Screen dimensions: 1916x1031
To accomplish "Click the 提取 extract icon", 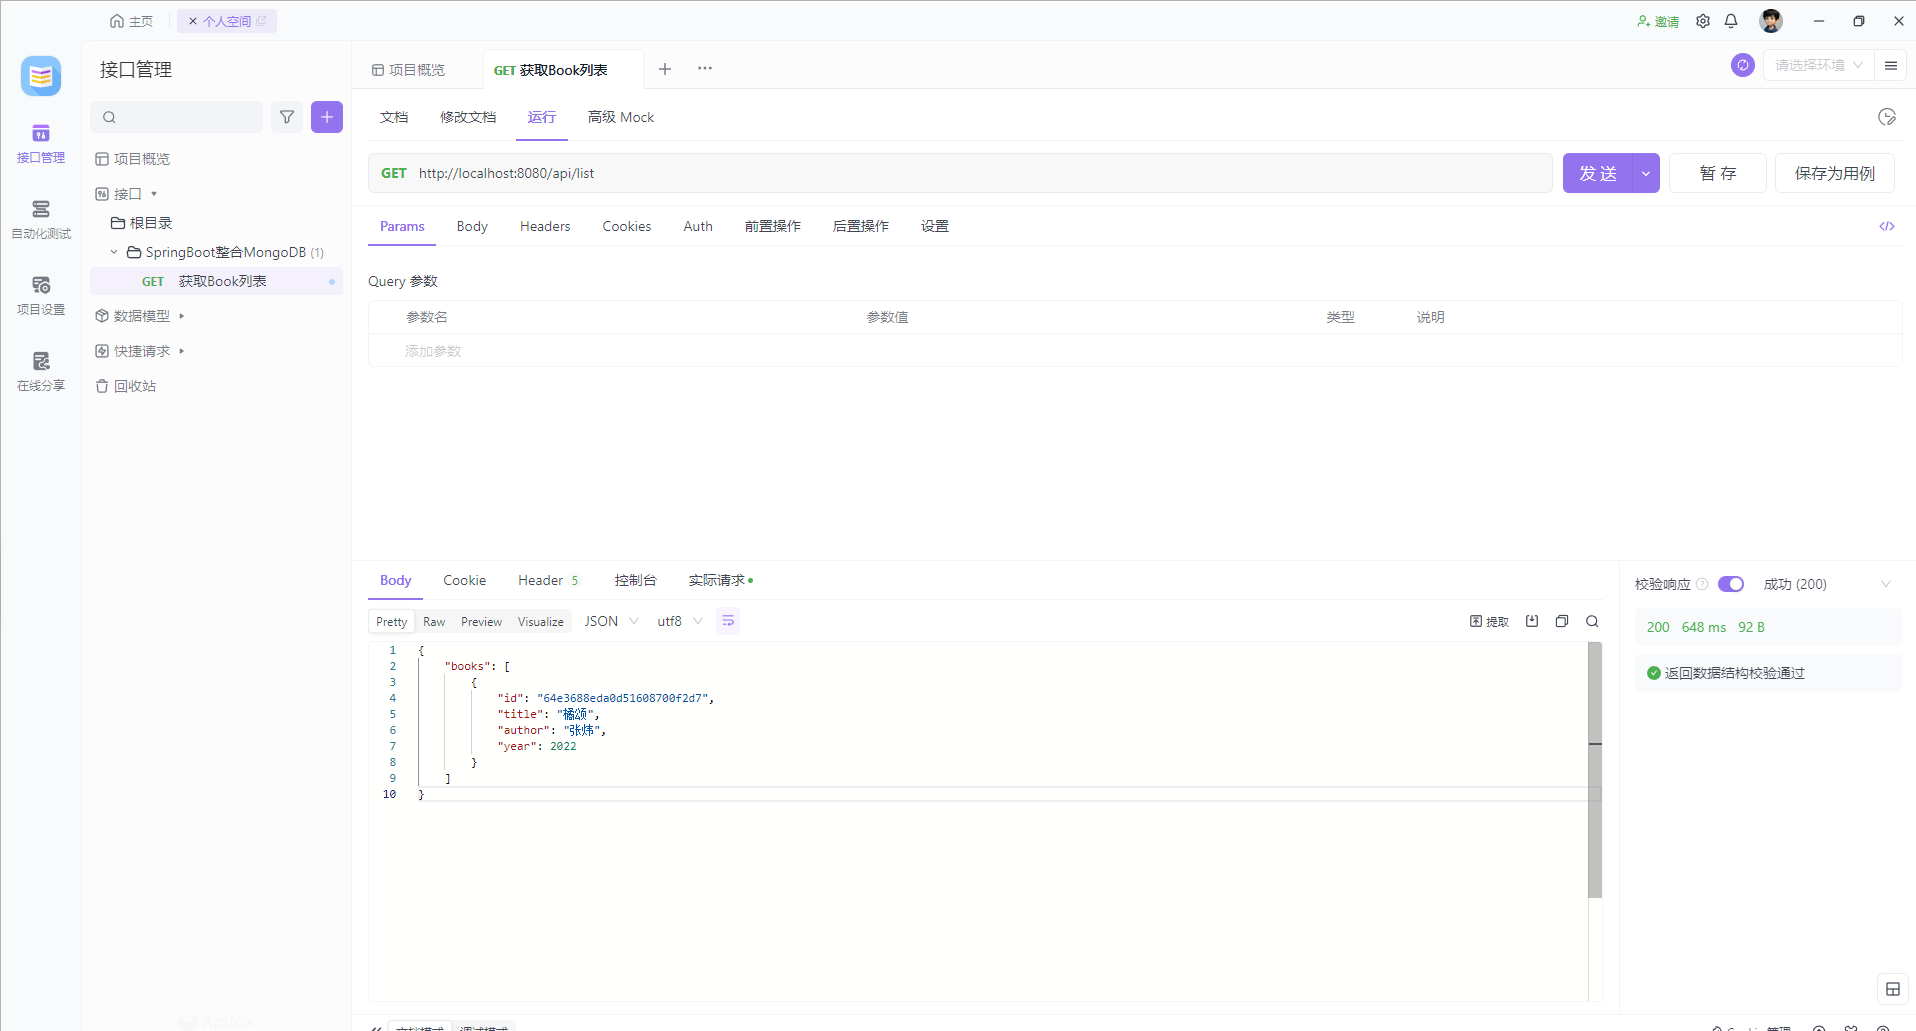I will (1489, 621).
